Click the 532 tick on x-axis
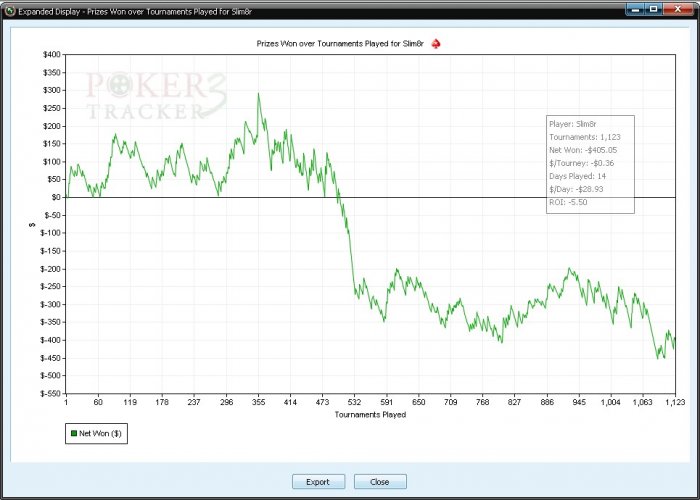700x500 pixels. (354, 402)
